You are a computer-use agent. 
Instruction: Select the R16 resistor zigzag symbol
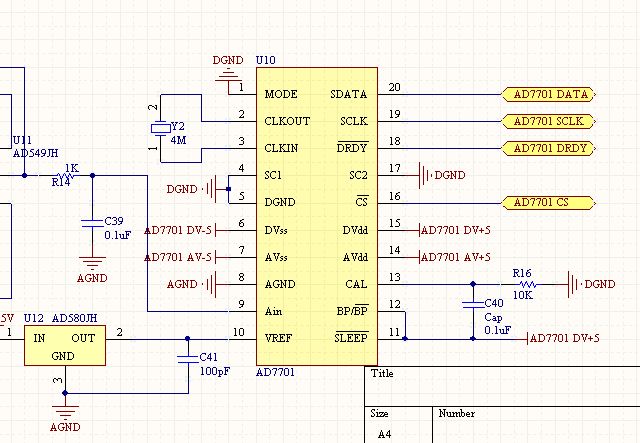click(527, 284)
